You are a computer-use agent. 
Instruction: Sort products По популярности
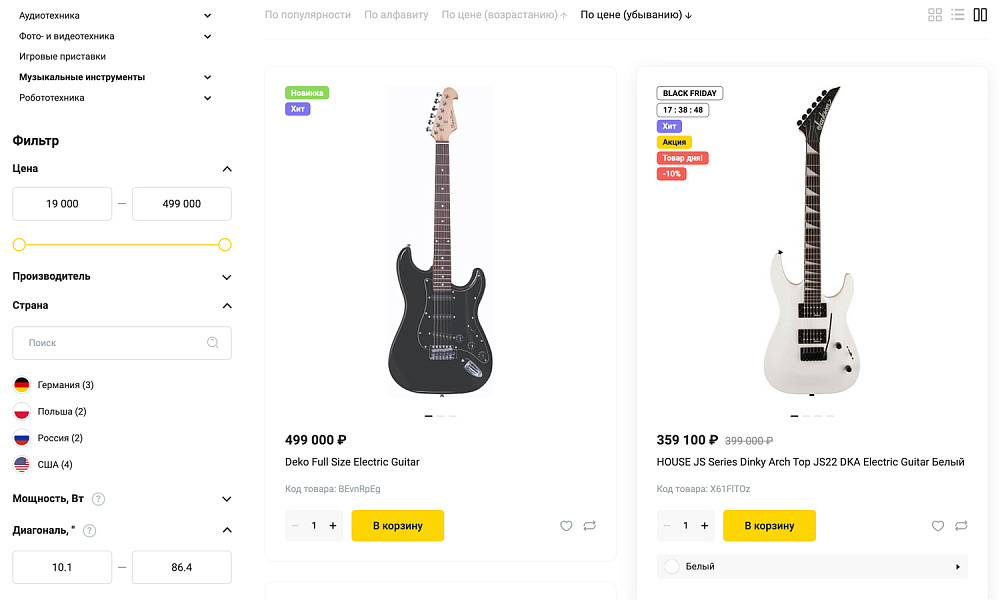(307, 15)
